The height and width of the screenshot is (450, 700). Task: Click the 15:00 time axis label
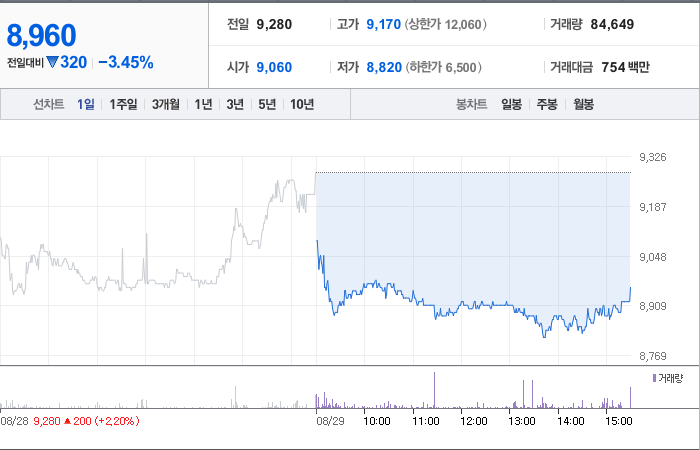[619, 421]
